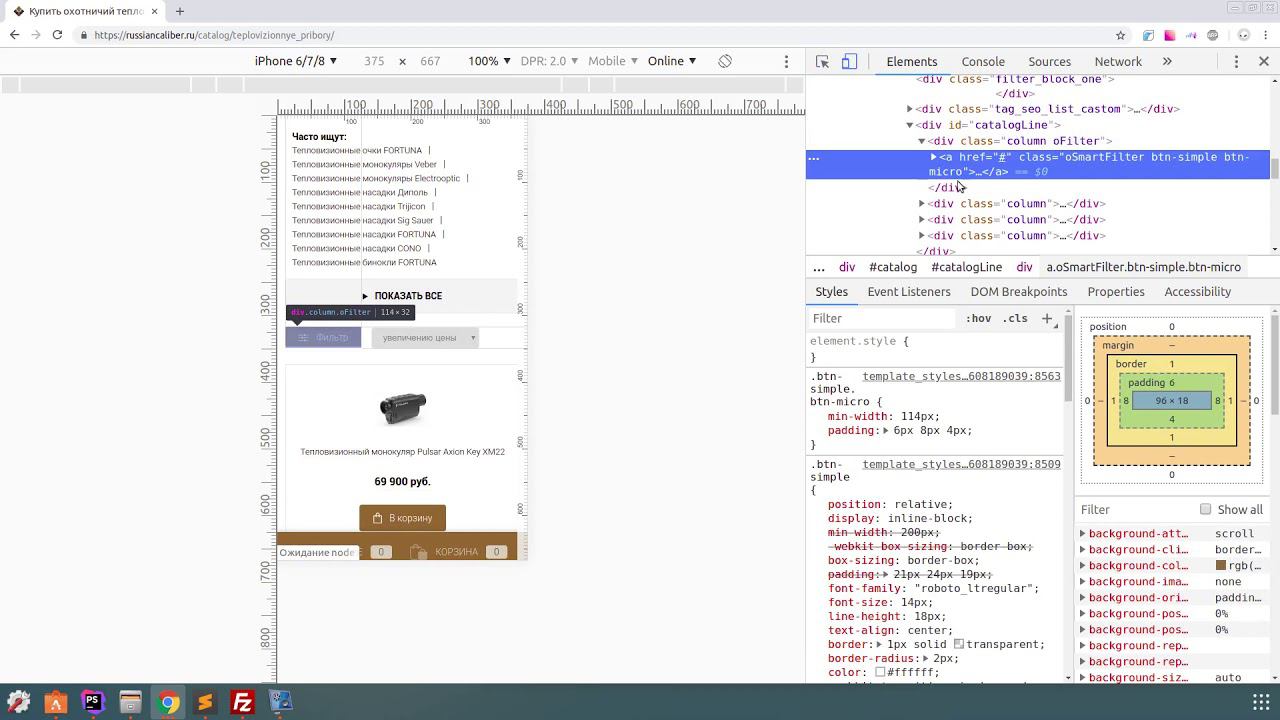Open Sublime Text from the taskbar
Viewport: 1280px width, 720px height.
[x=205, y=702]
